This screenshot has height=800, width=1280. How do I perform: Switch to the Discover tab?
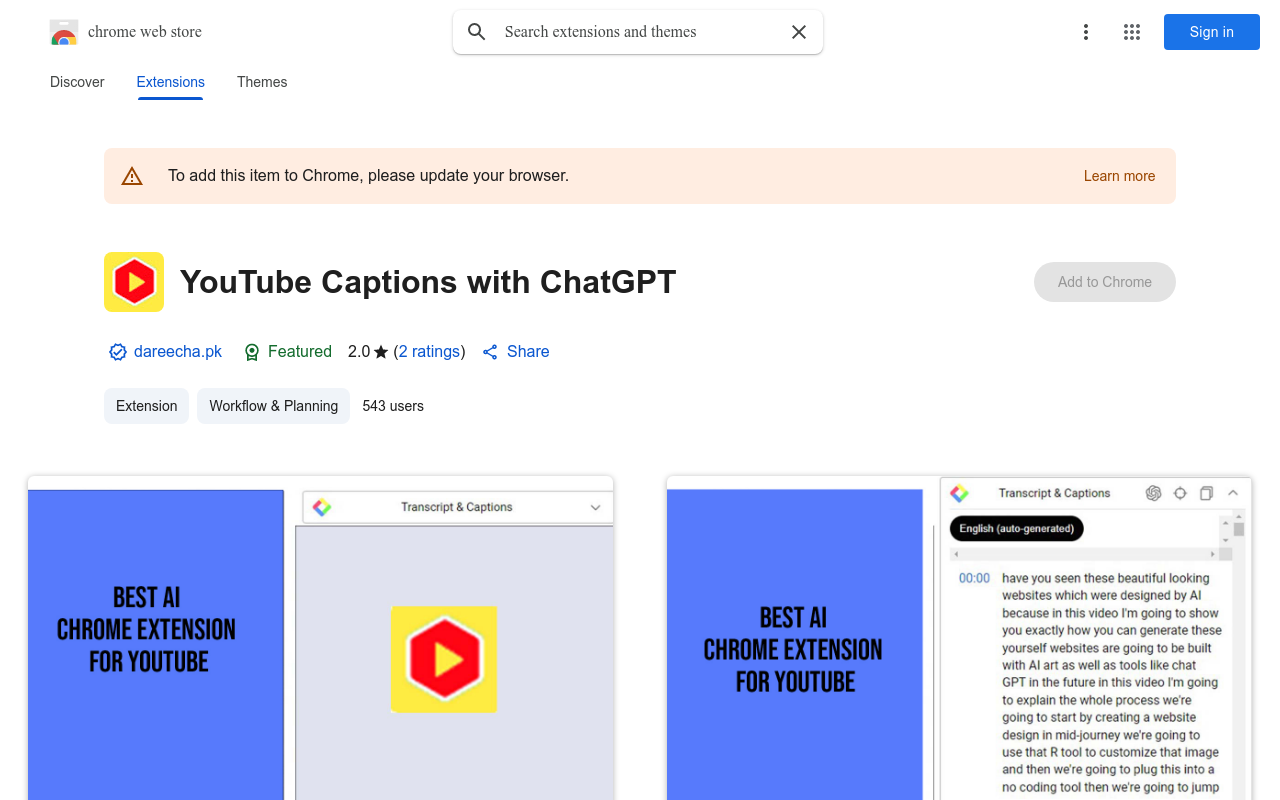pyautogui.click(x=77, y=82)
